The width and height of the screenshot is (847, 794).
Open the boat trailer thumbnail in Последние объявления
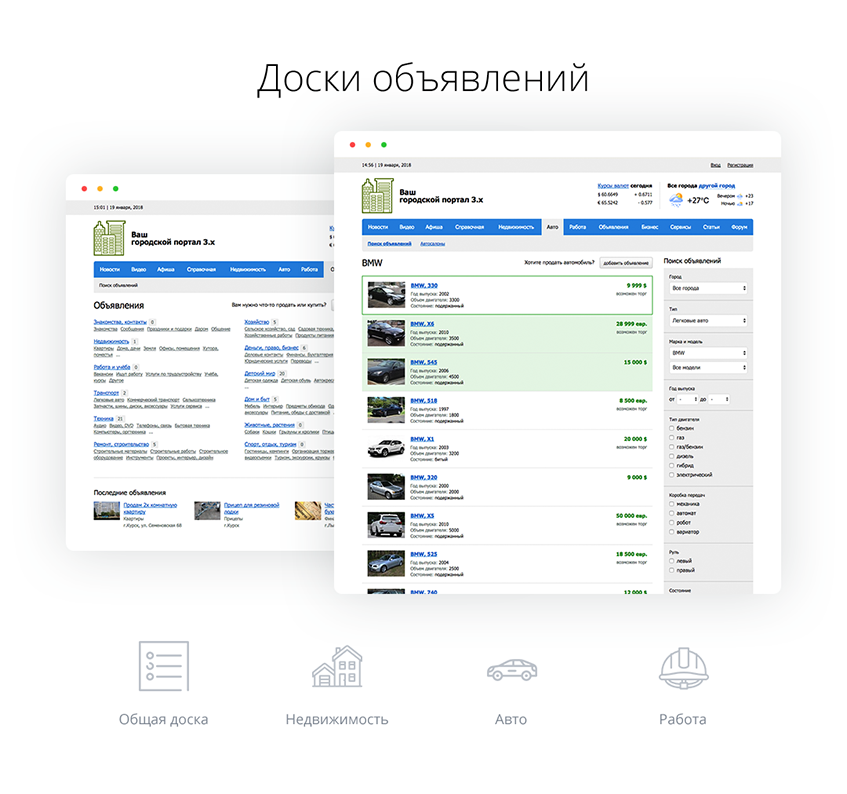point(207,510)
